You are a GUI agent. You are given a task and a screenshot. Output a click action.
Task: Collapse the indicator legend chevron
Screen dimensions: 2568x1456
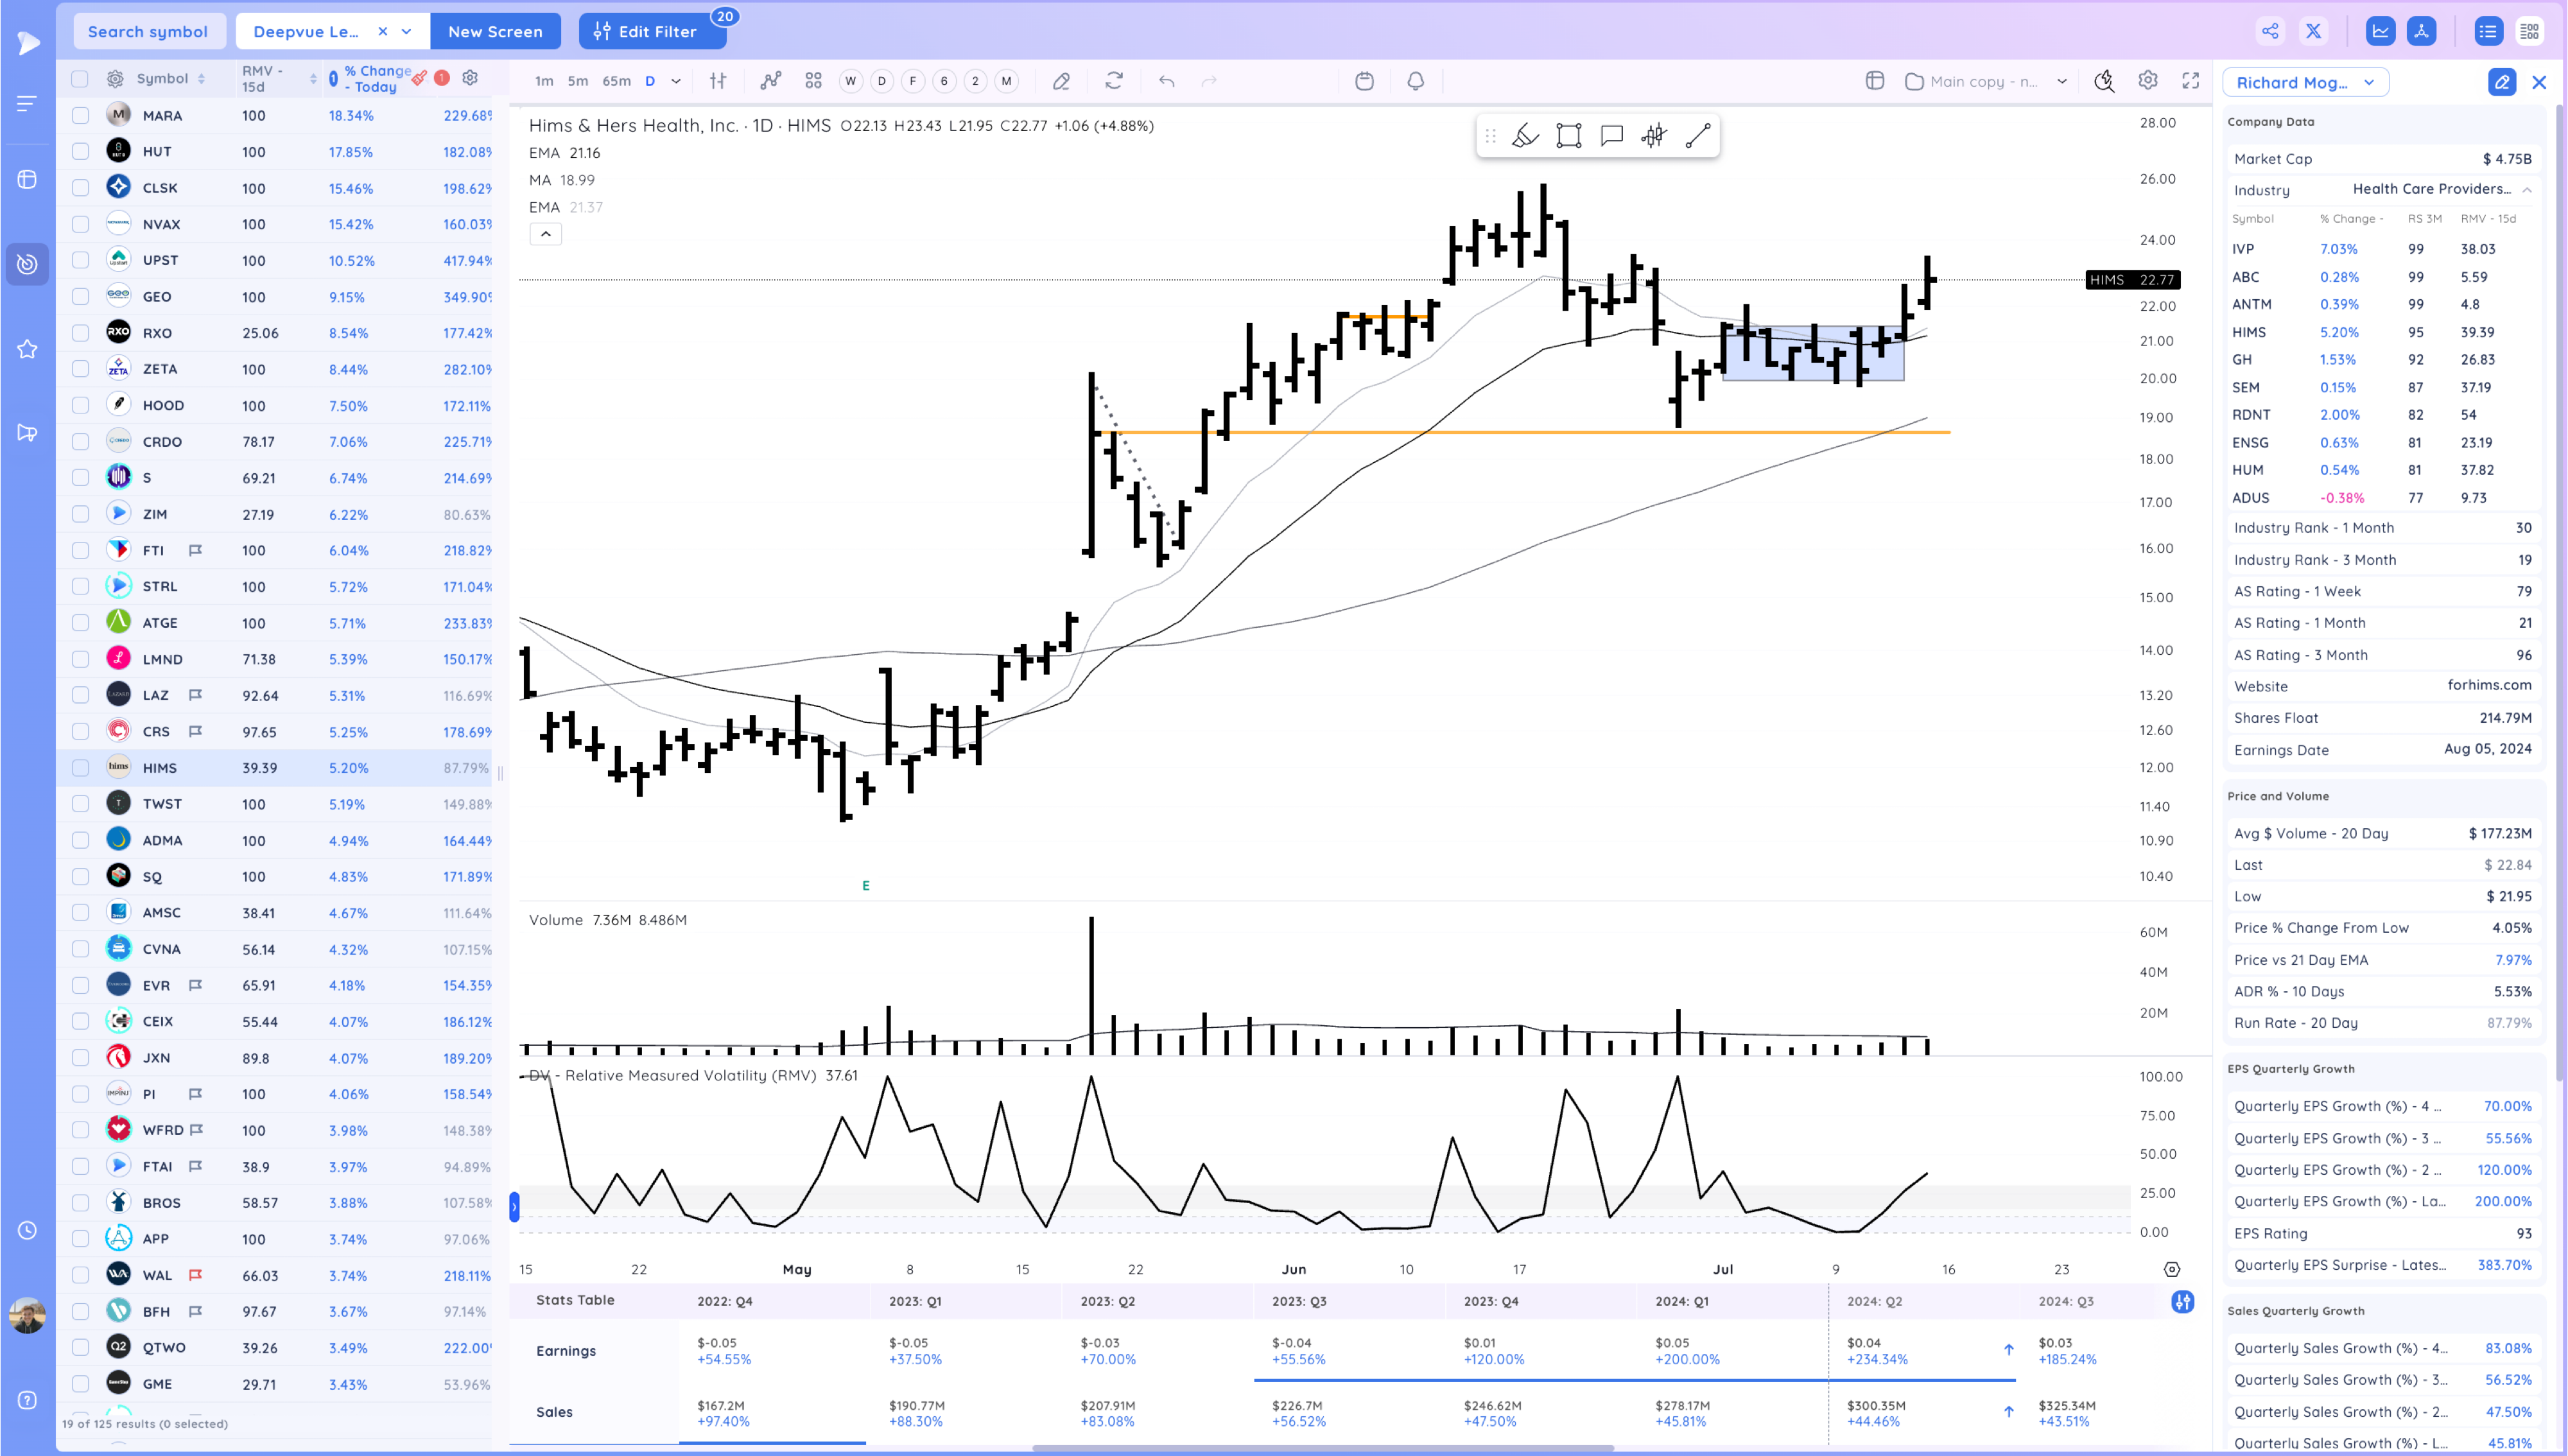(x=545, y=234)
